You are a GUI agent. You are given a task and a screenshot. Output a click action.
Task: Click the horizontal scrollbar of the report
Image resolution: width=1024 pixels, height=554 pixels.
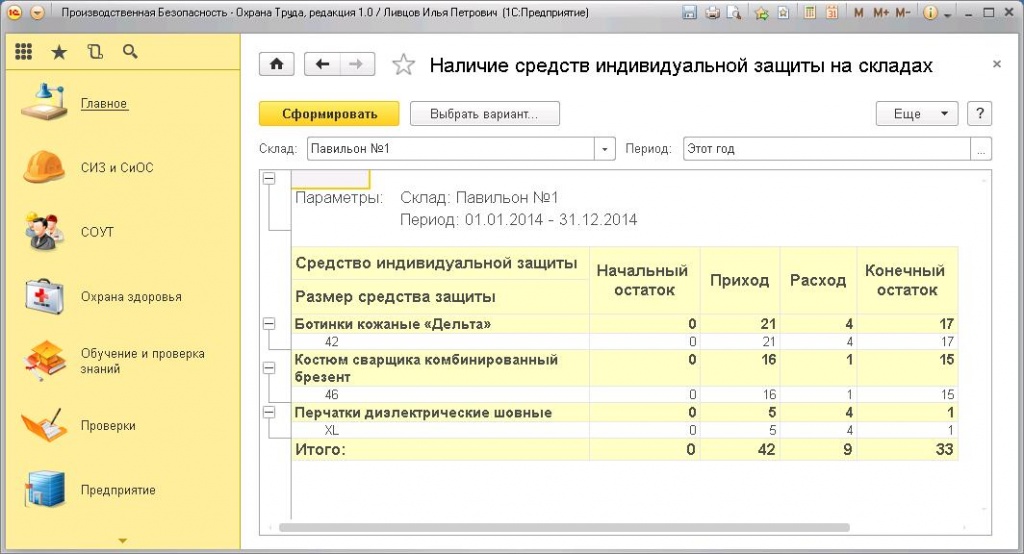point(564,527)
